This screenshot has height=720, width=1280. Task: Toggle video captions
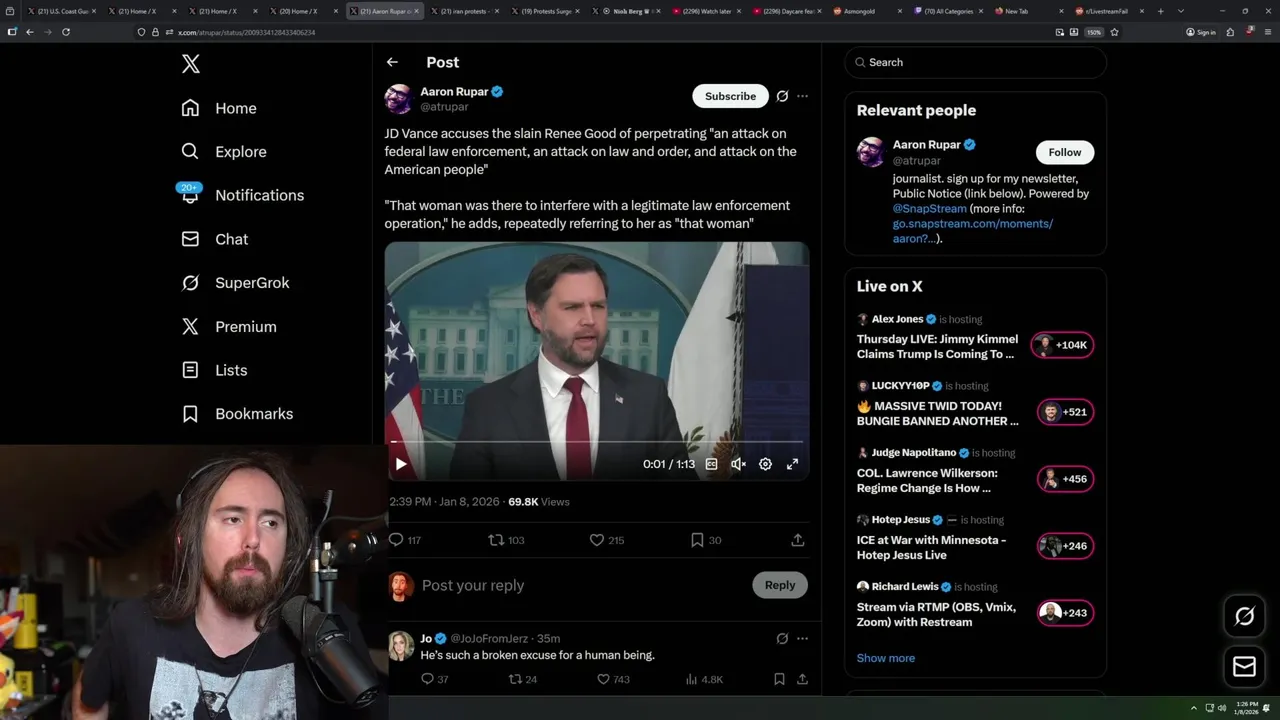pos(711,464)
